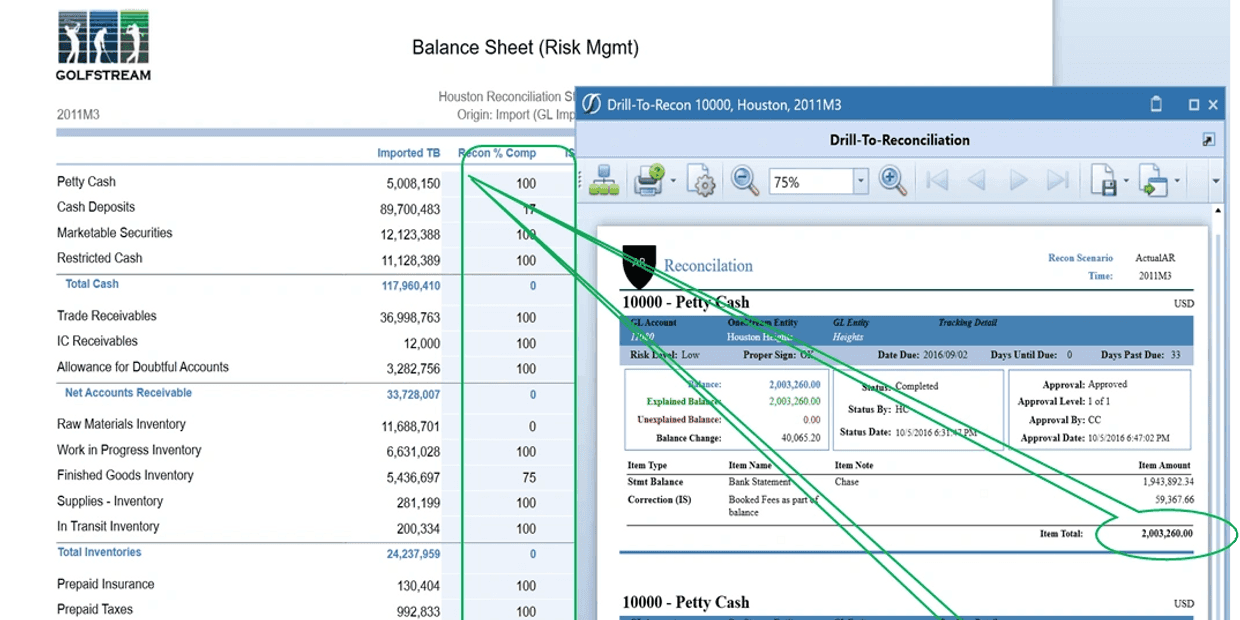The height and width of the screenshot is (620, 1240).
Task: Click the Recon % Comp column header
Action: [x=497, y=153]
